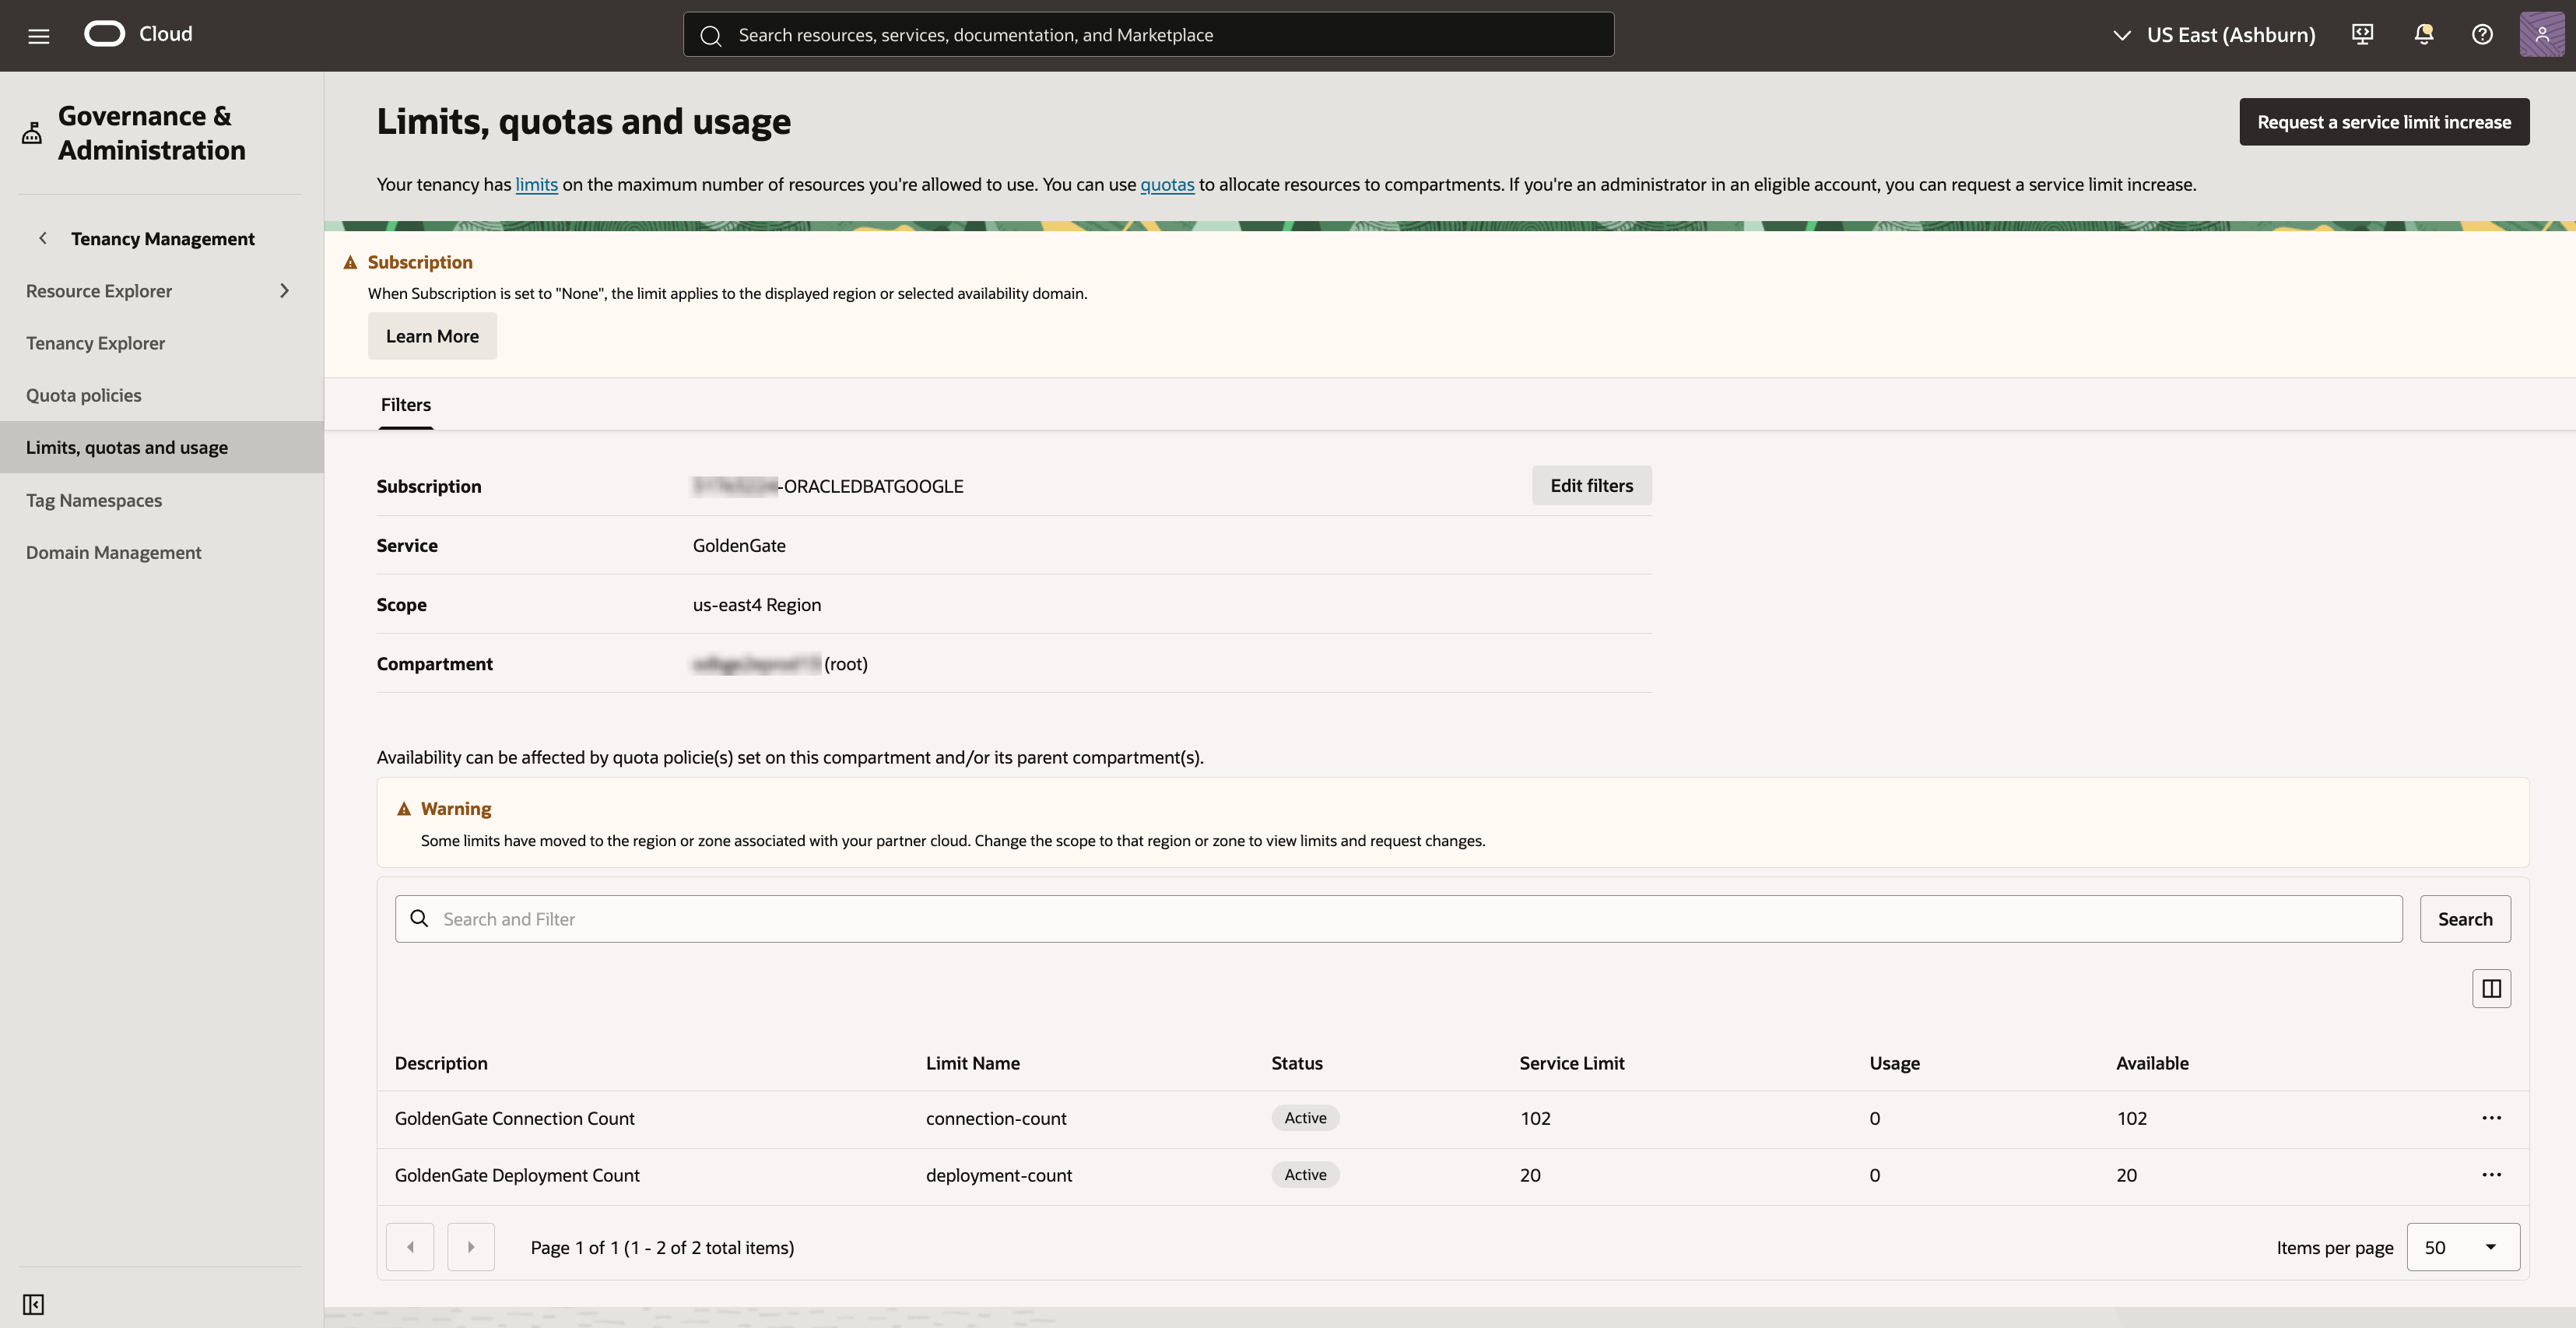The image size is (2576, 1328).
Task: Follow the quotas hyperlink
Action: 1167,184
